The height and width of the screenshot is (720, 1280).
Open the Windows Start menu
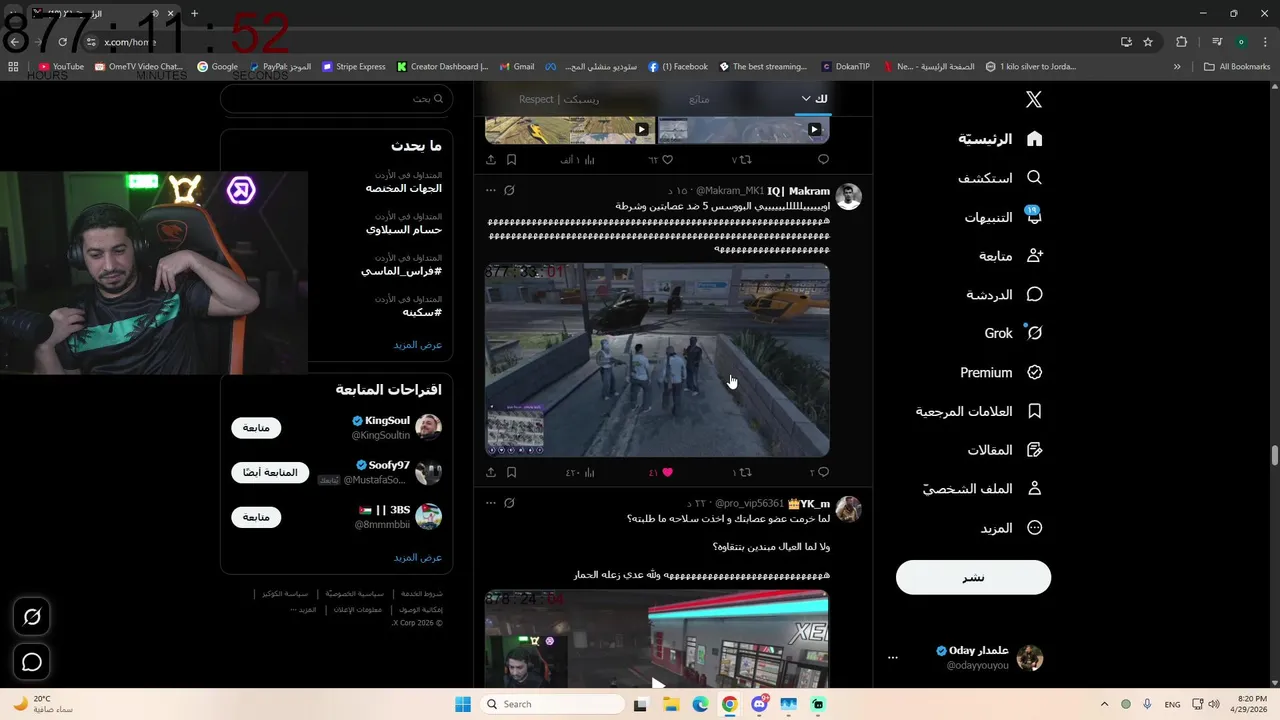[x=462, y=704]
